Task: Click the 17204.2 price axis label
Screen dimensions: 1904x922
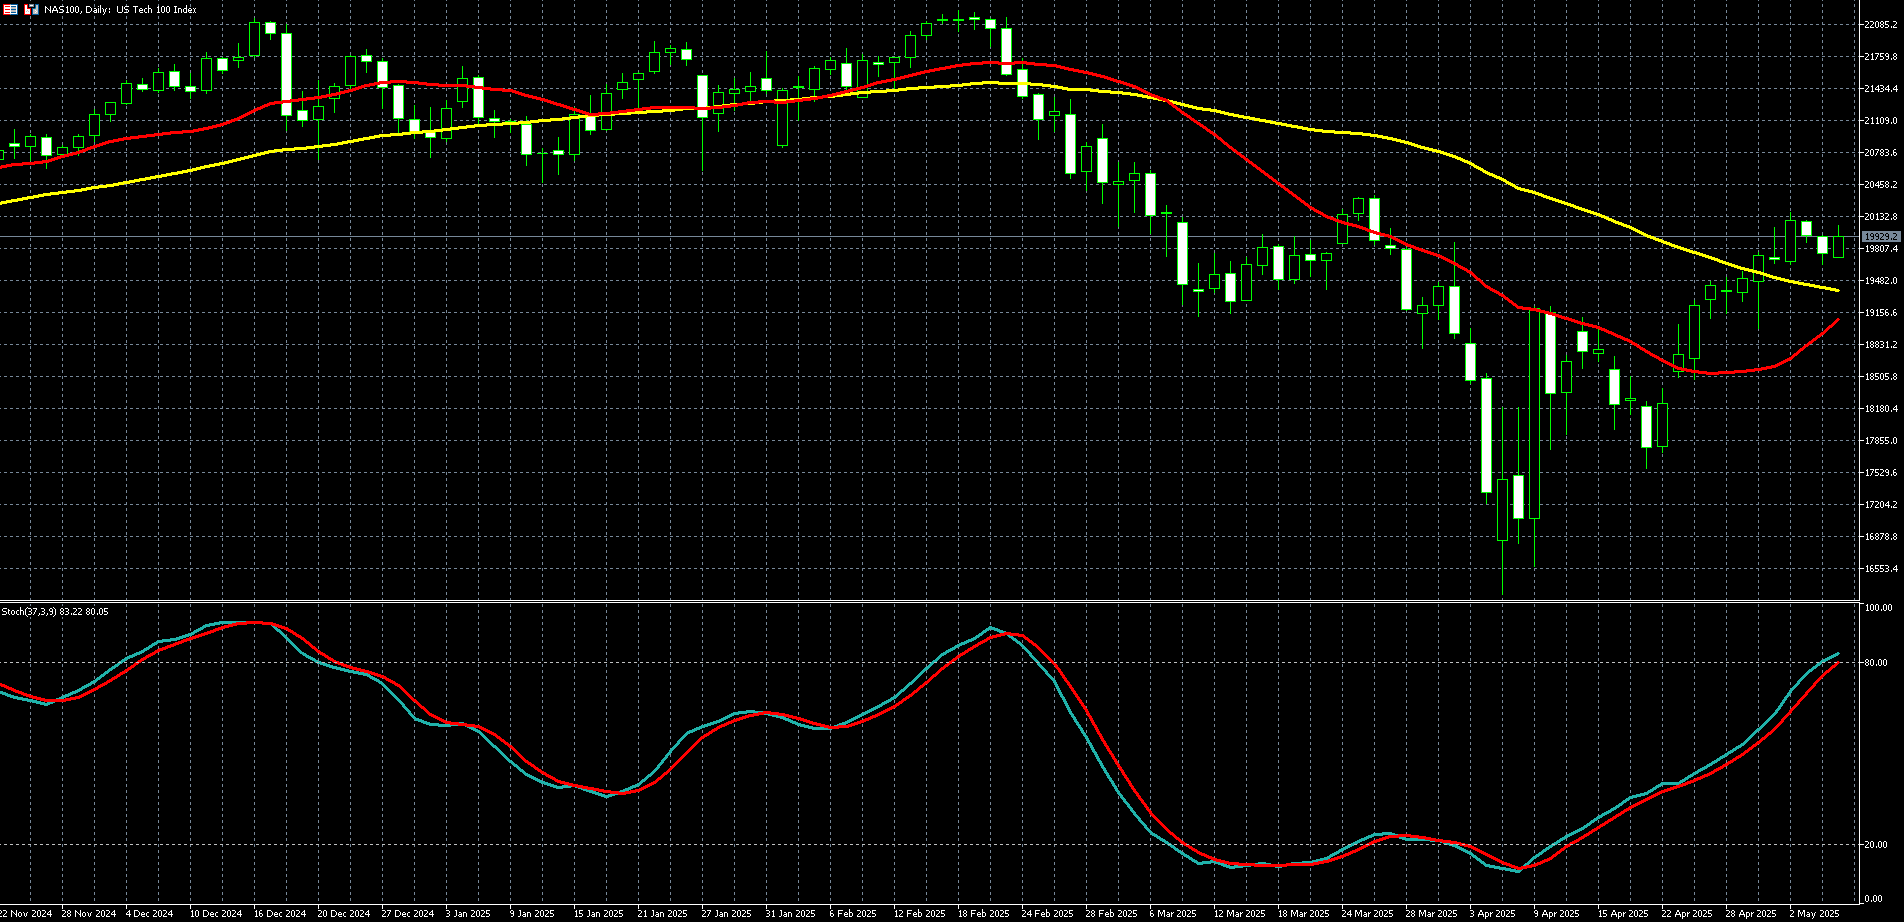Action: click(x=1880, y=505)
